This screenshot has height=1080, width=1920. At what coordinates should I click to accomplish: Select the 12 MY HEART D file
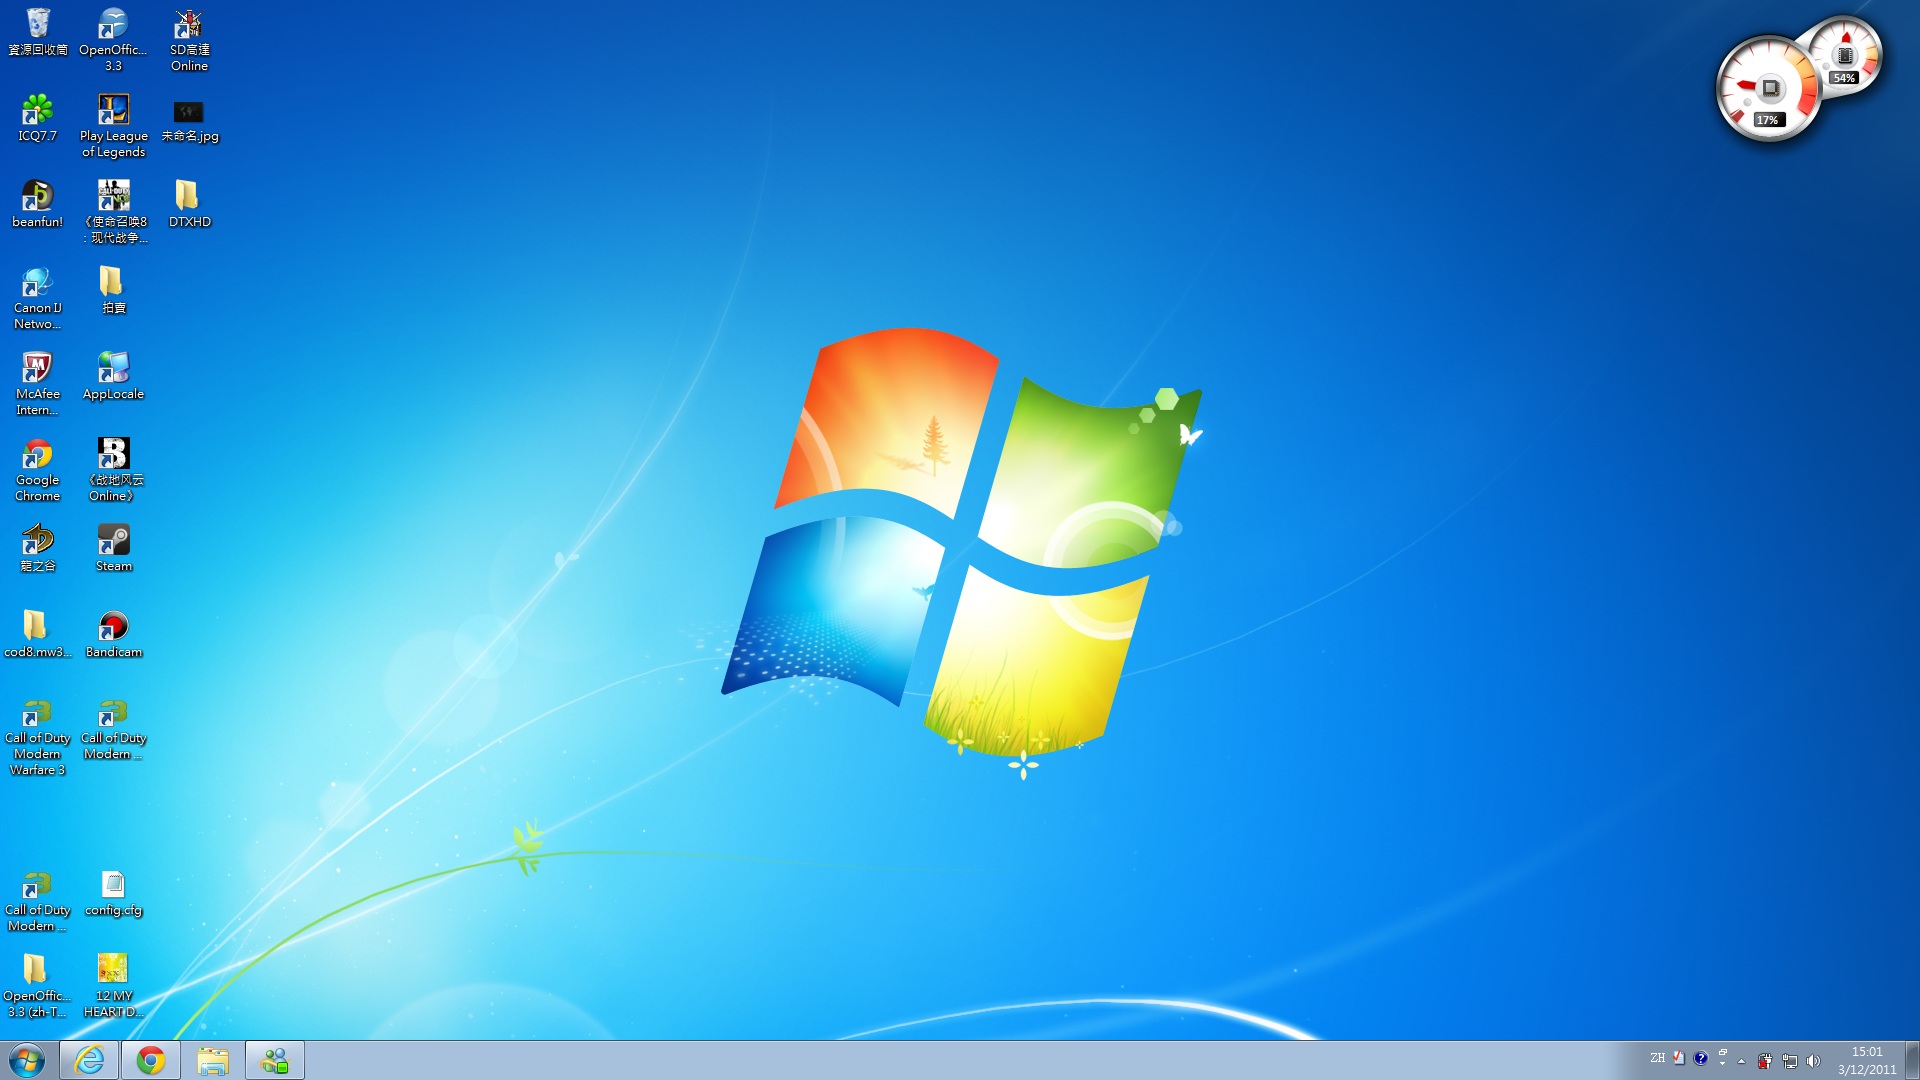tap(113, 986)
